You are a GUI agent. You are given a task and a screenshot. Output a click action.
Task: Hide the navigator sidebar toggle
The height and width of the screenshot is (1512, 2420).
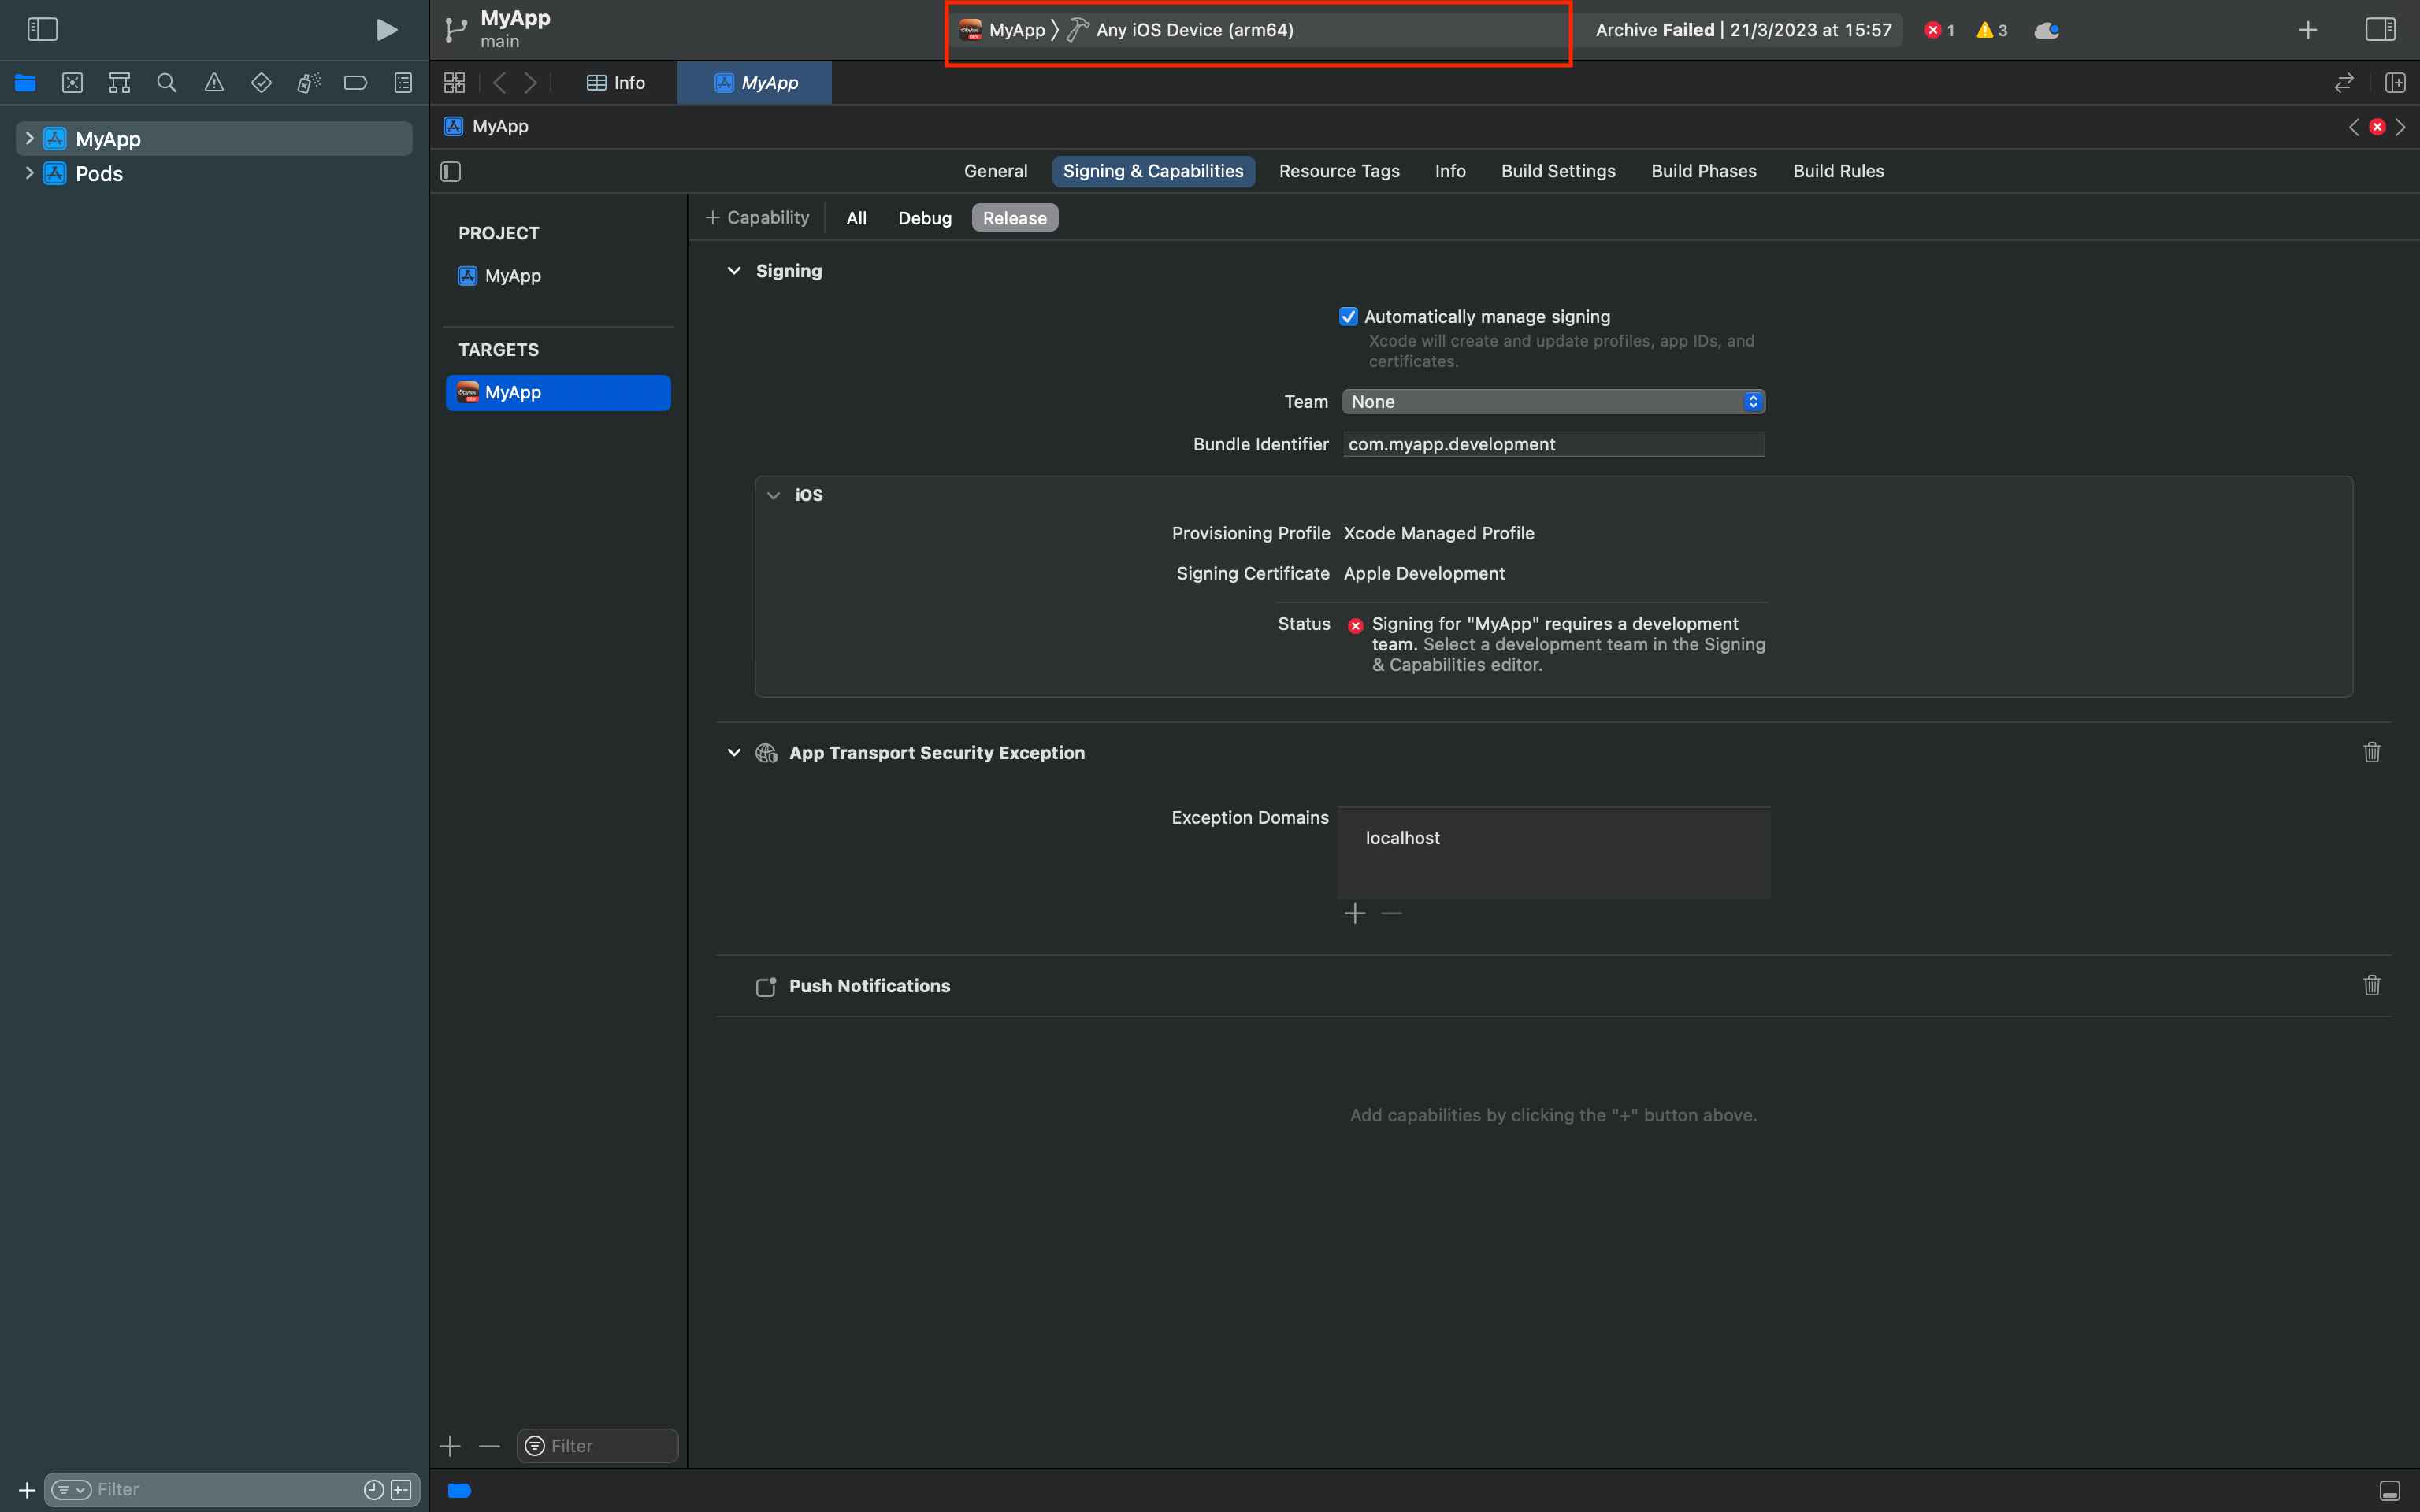coord(42,30)
